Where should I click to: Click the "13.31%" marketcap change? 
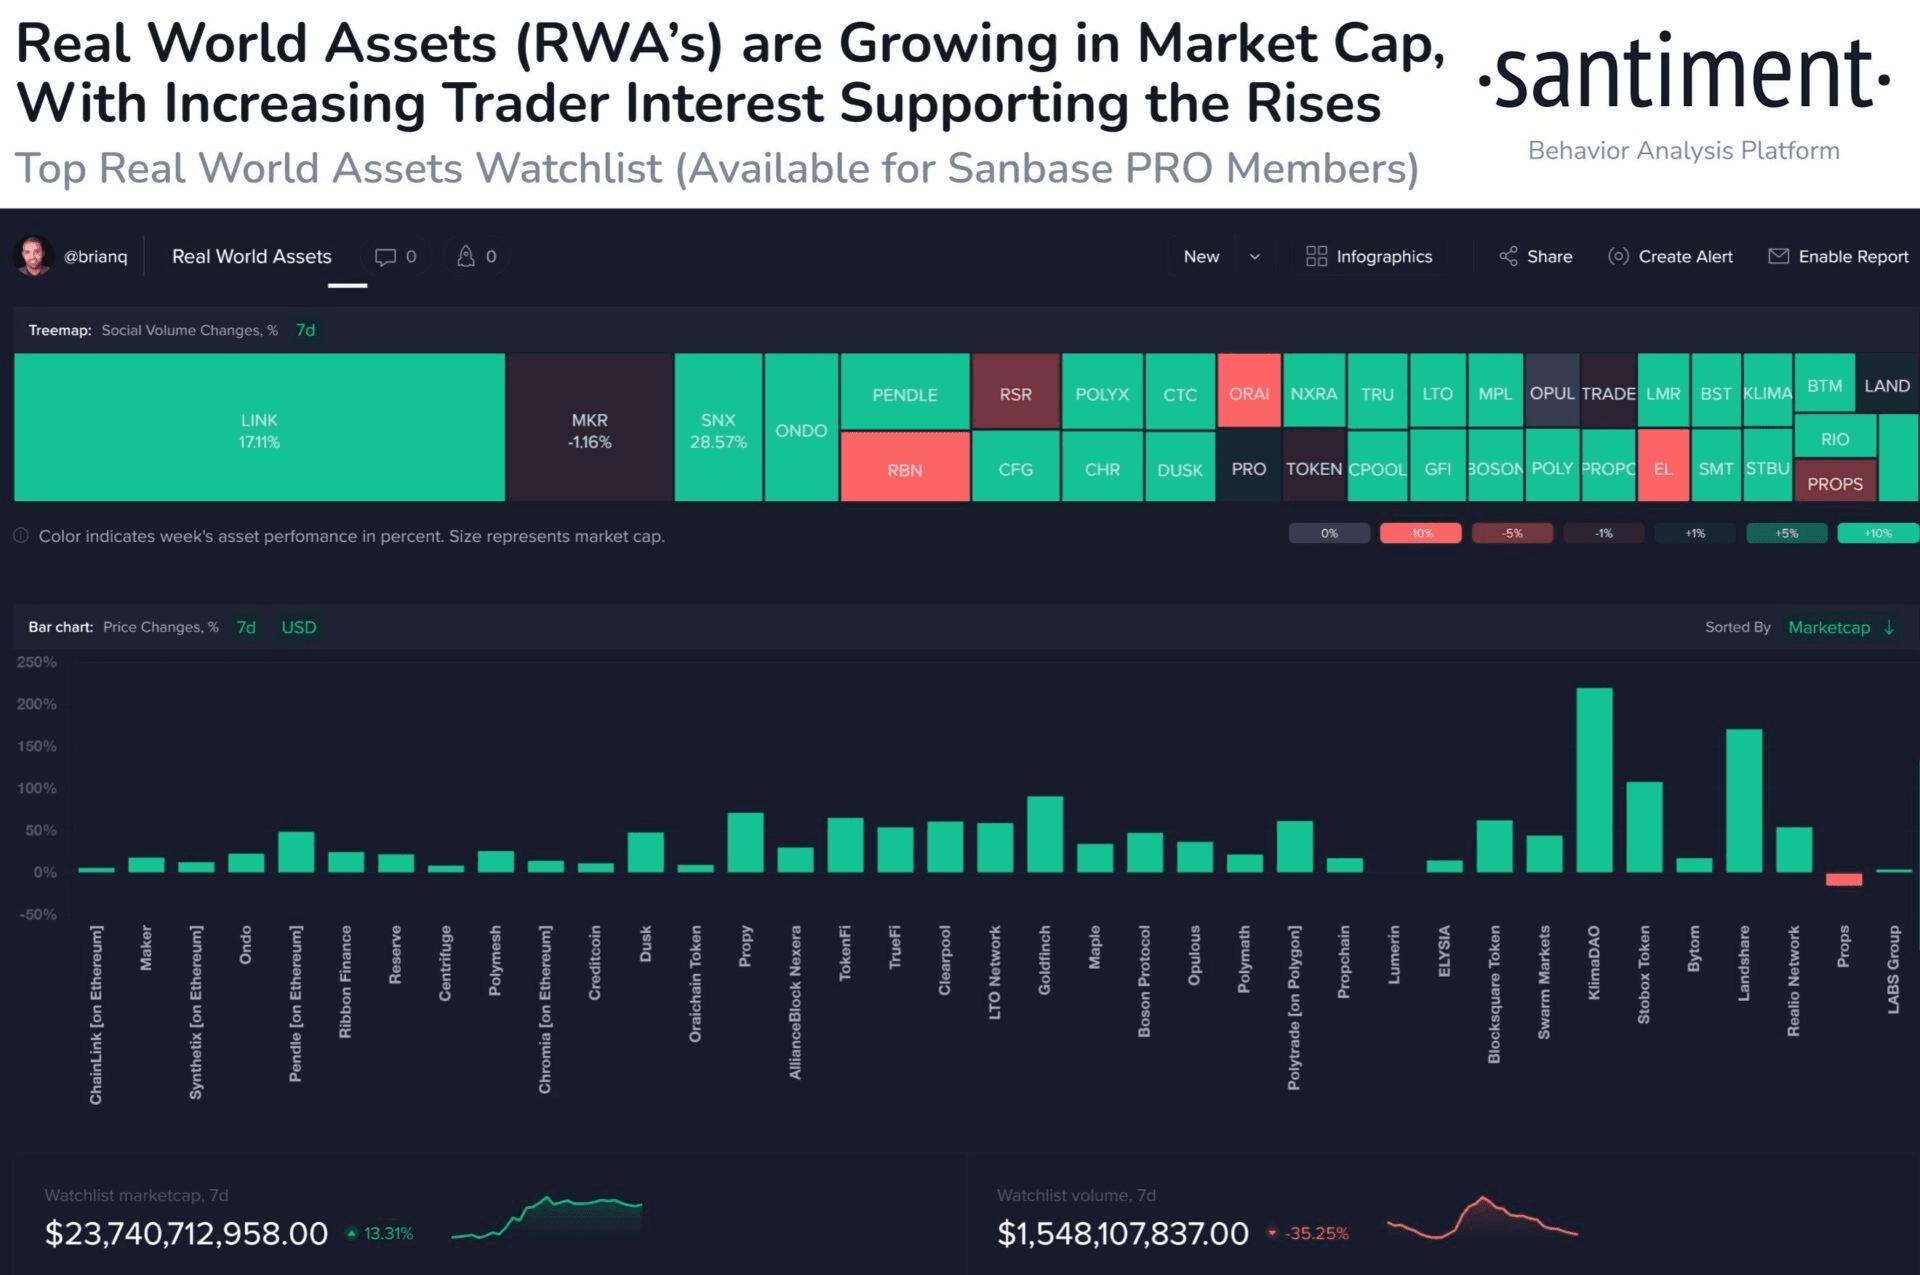point(388,1234)
